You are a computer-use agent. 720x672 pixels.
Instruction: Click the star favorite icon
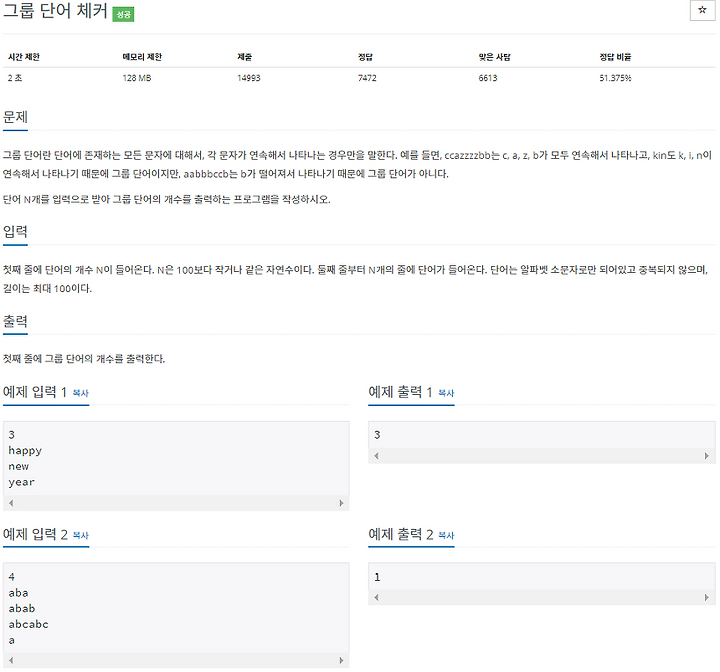point(702,10)
